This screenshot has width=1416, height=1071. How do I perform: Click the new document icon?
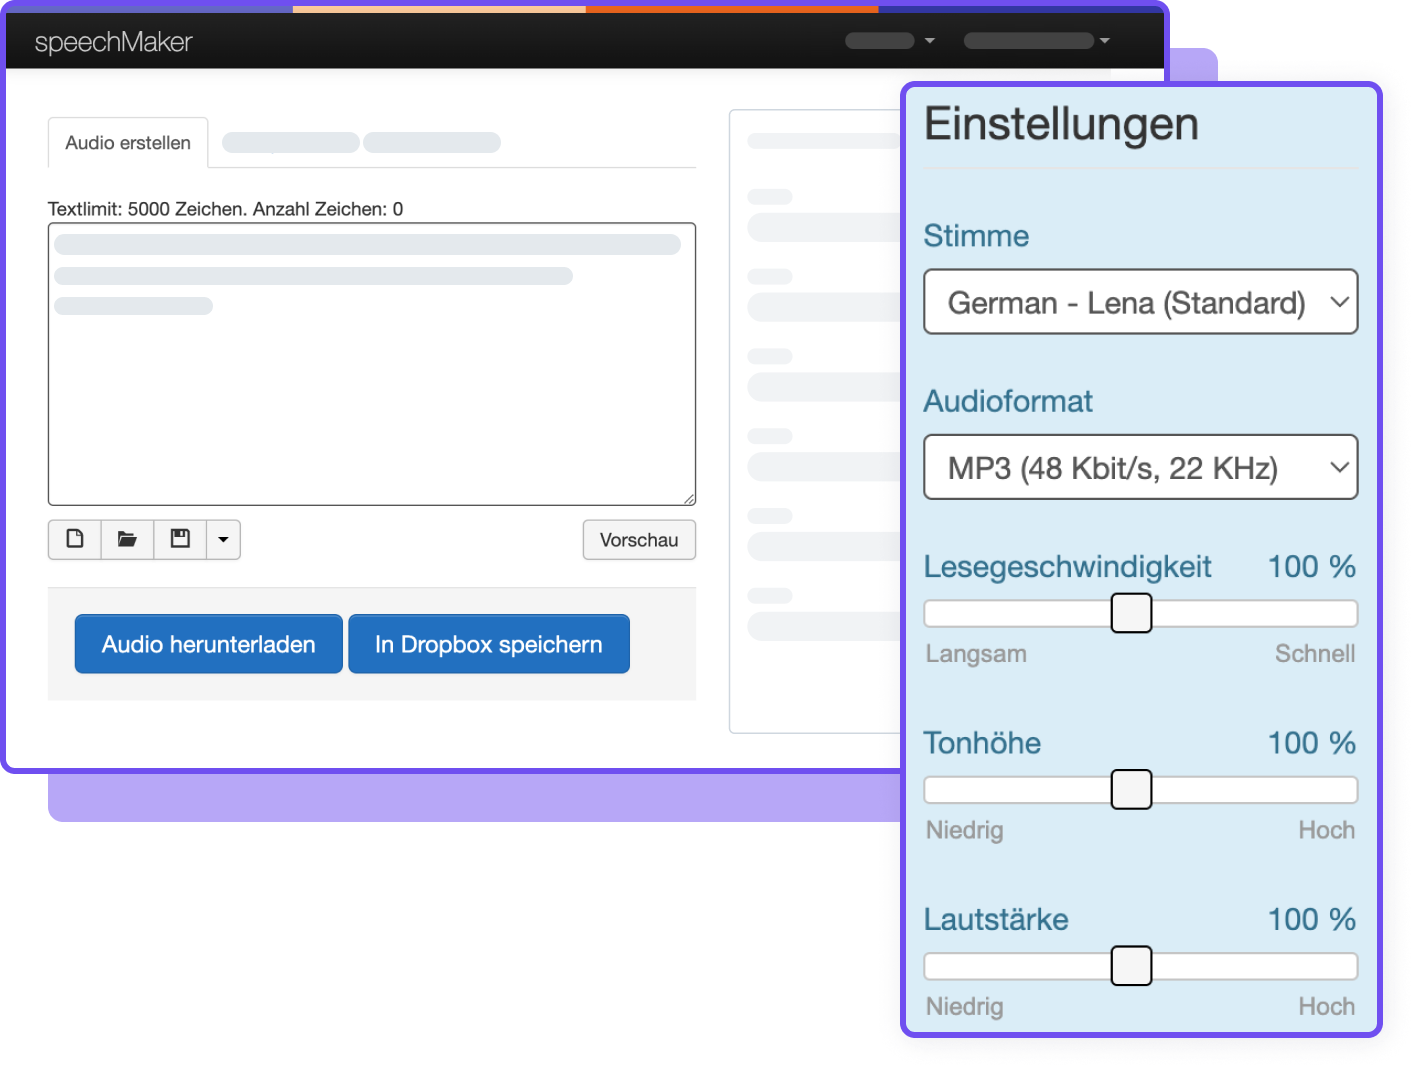[x=75, y=539]
